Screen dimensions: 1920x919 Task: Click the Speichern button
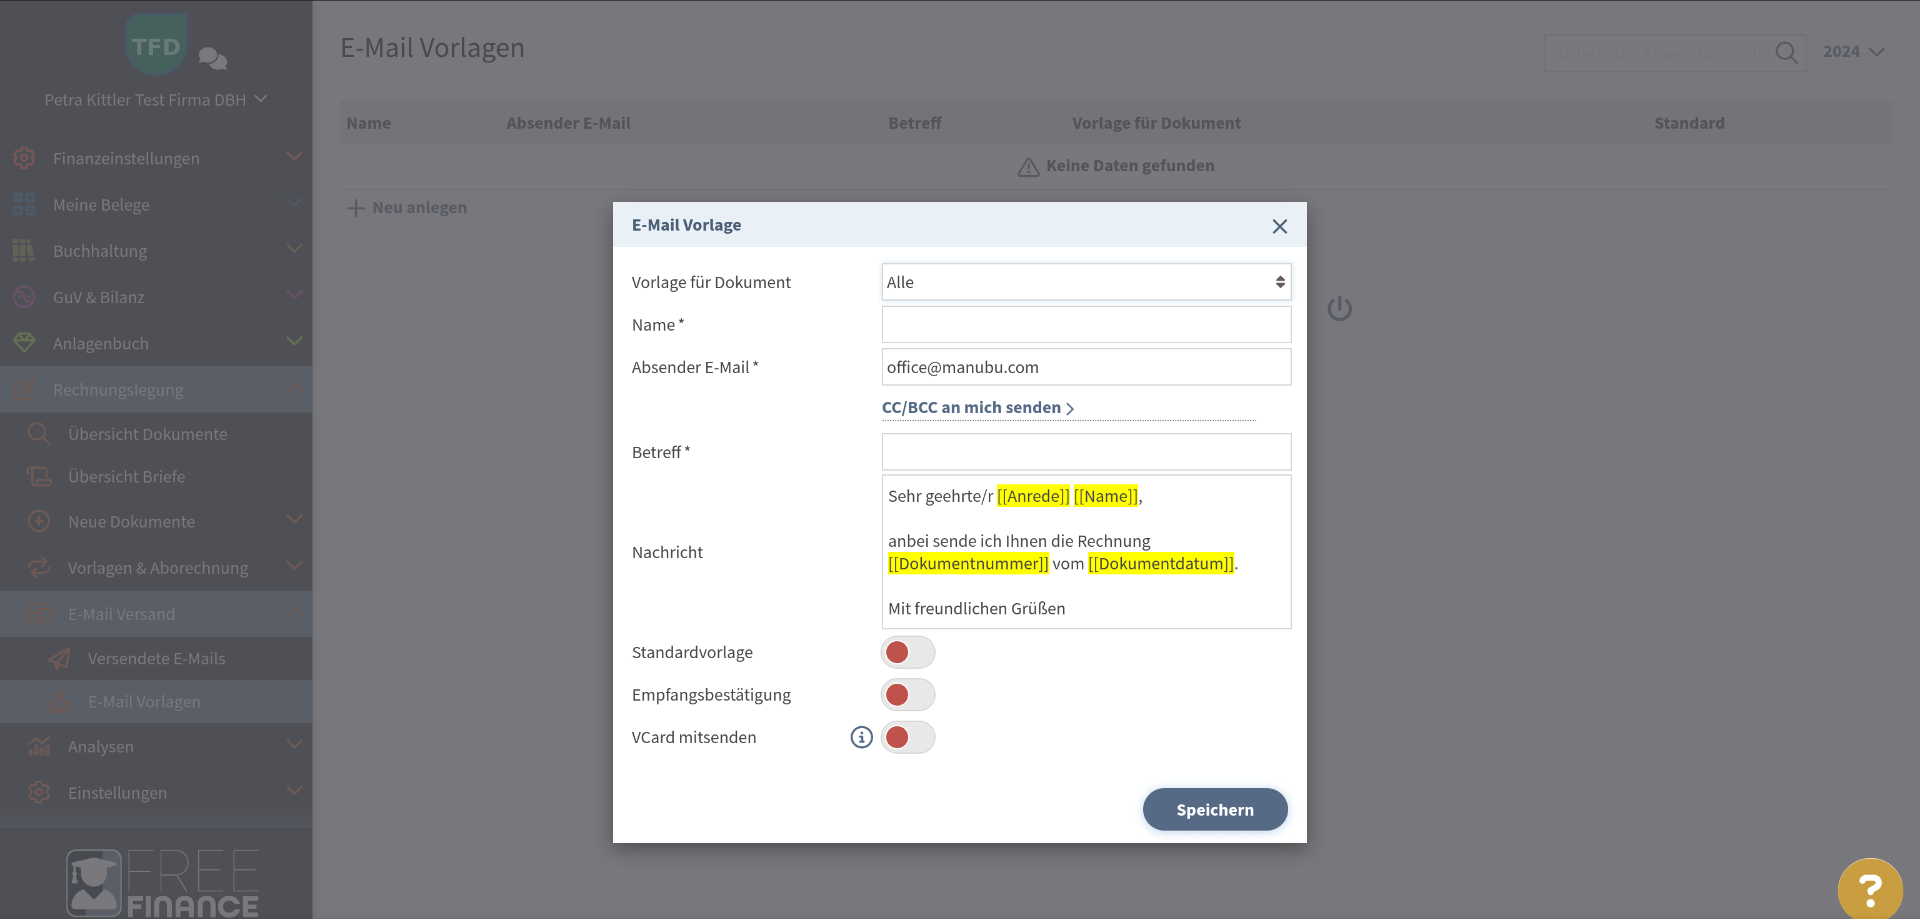[1214, 810]
